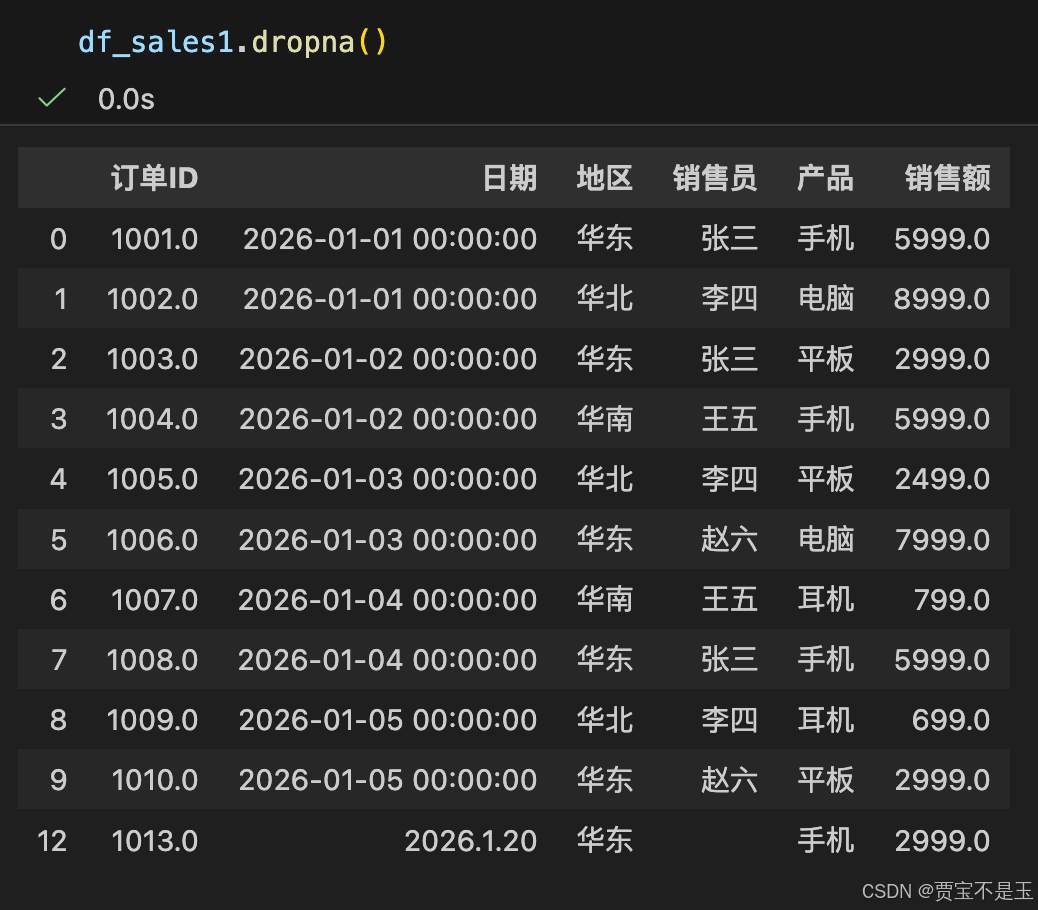Select the 销售员 column header
Image resolution: width=1038 pixels, height=910 pixels.
click(715, 178)
